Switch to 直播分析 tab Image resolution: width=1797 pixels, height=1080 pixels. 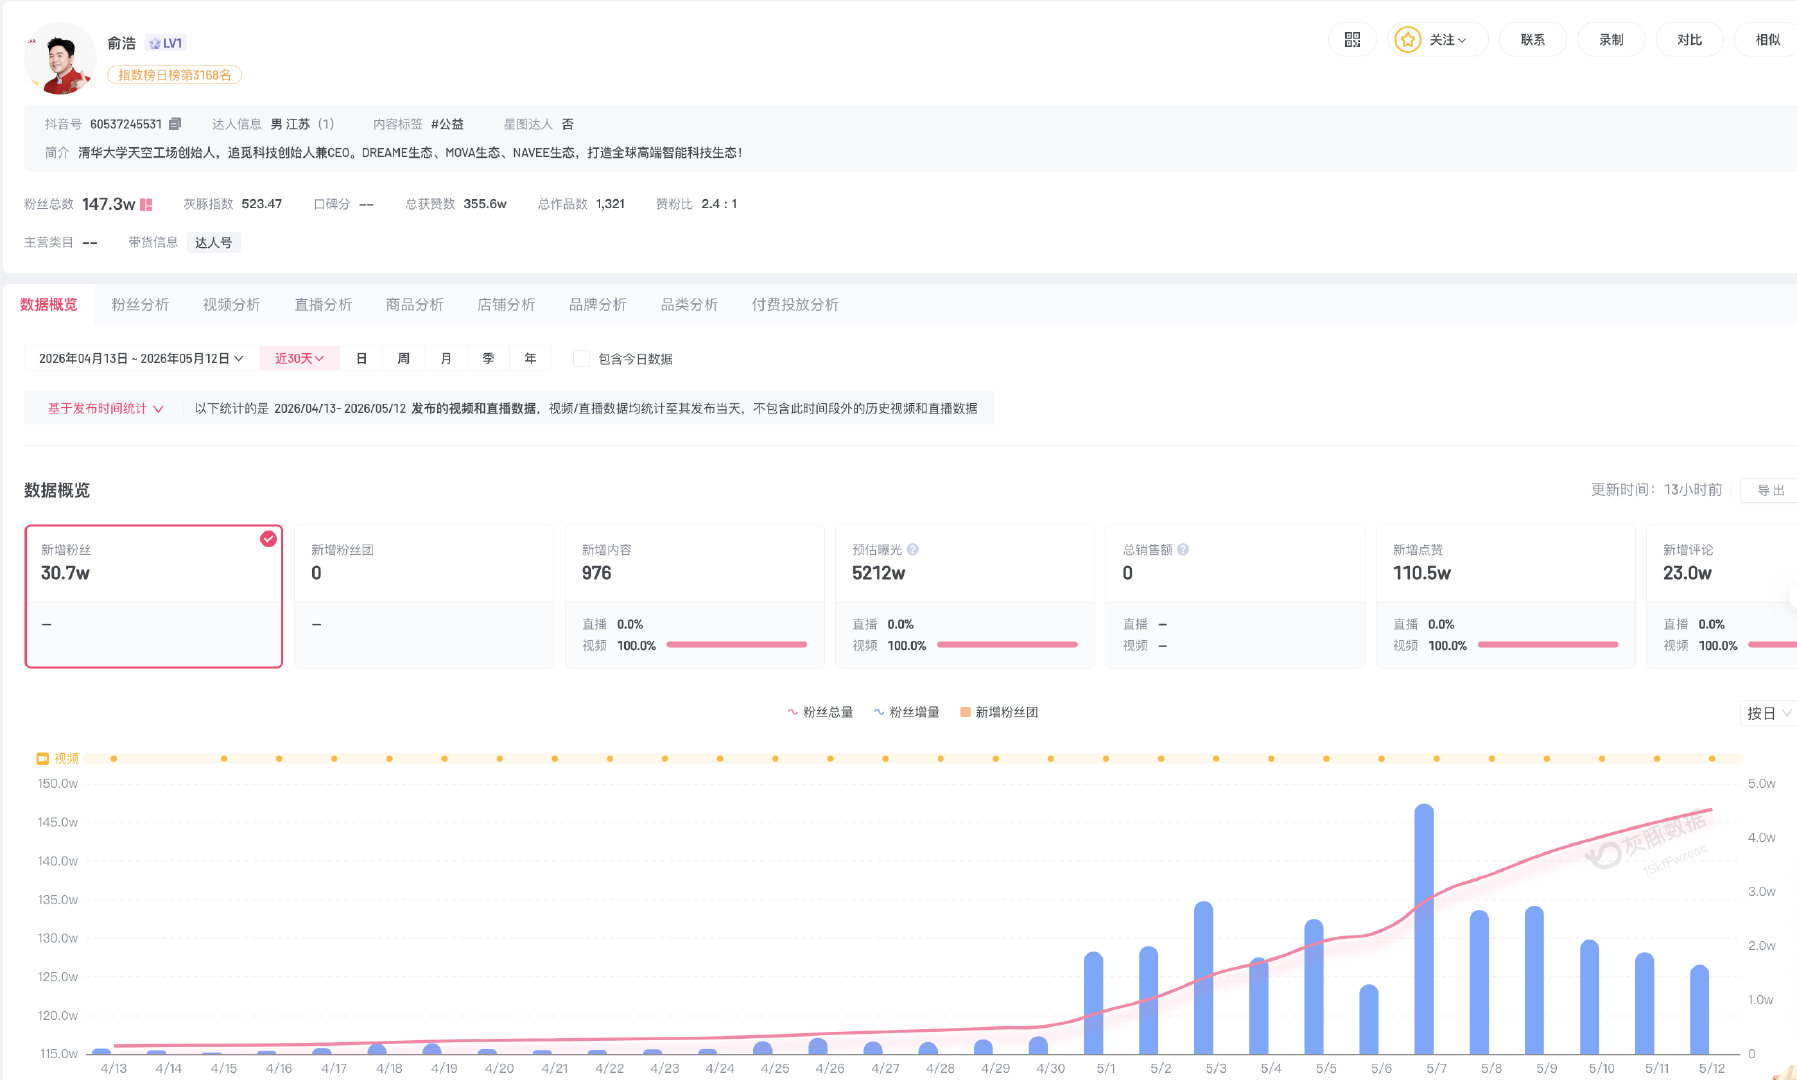point(323,305)
